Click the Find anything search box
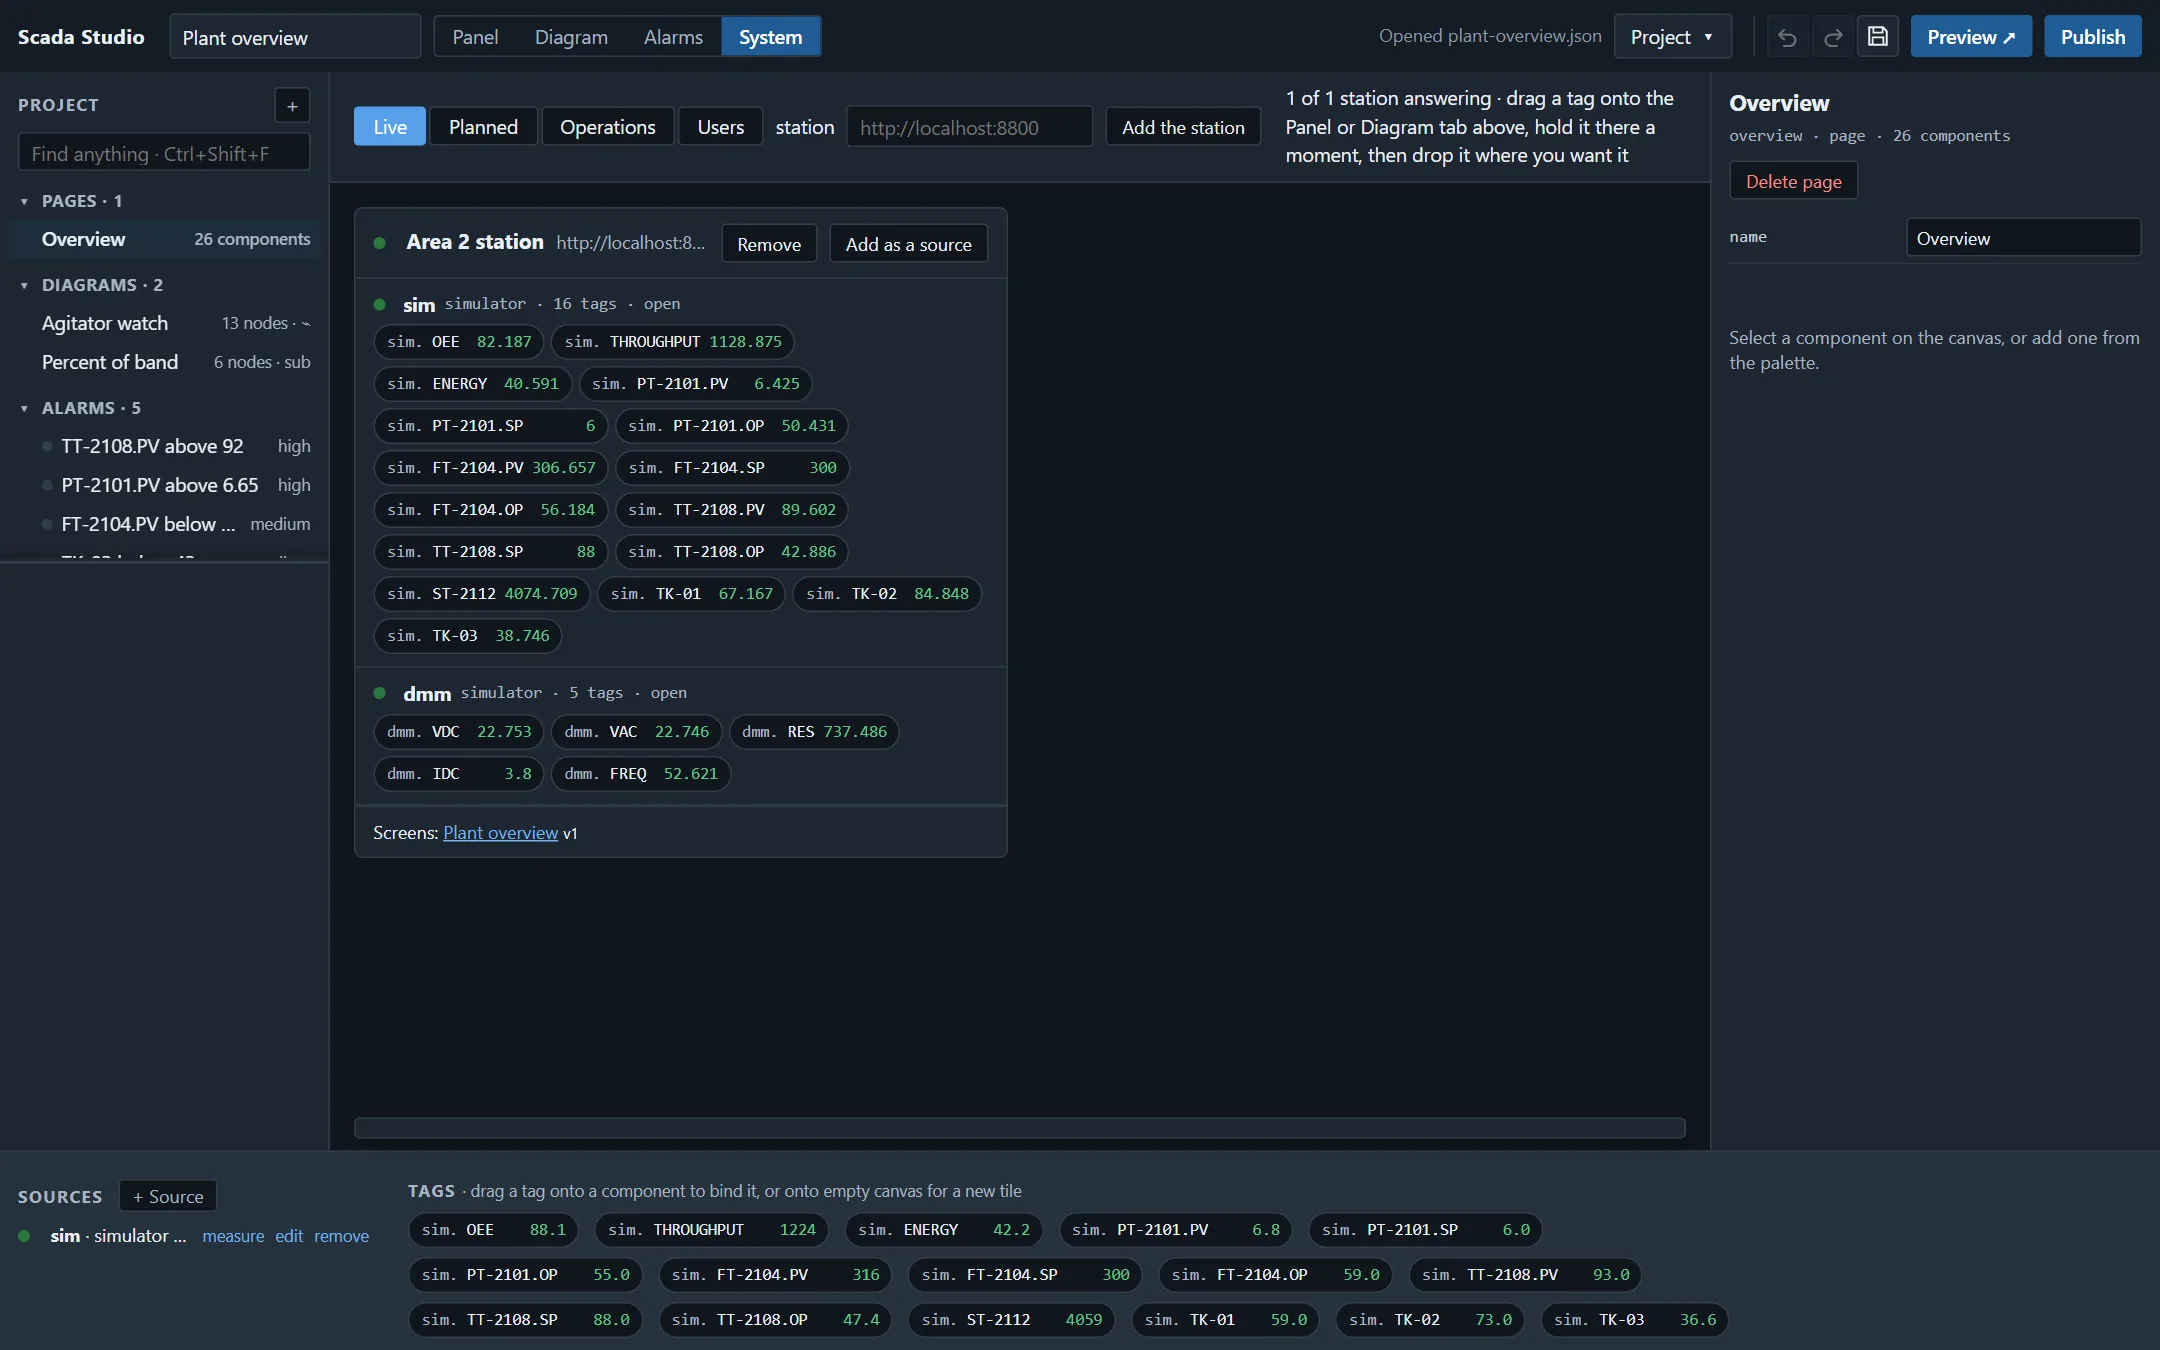The image size is (2160, 1350). pyautogui.click(x=164, y=153)
